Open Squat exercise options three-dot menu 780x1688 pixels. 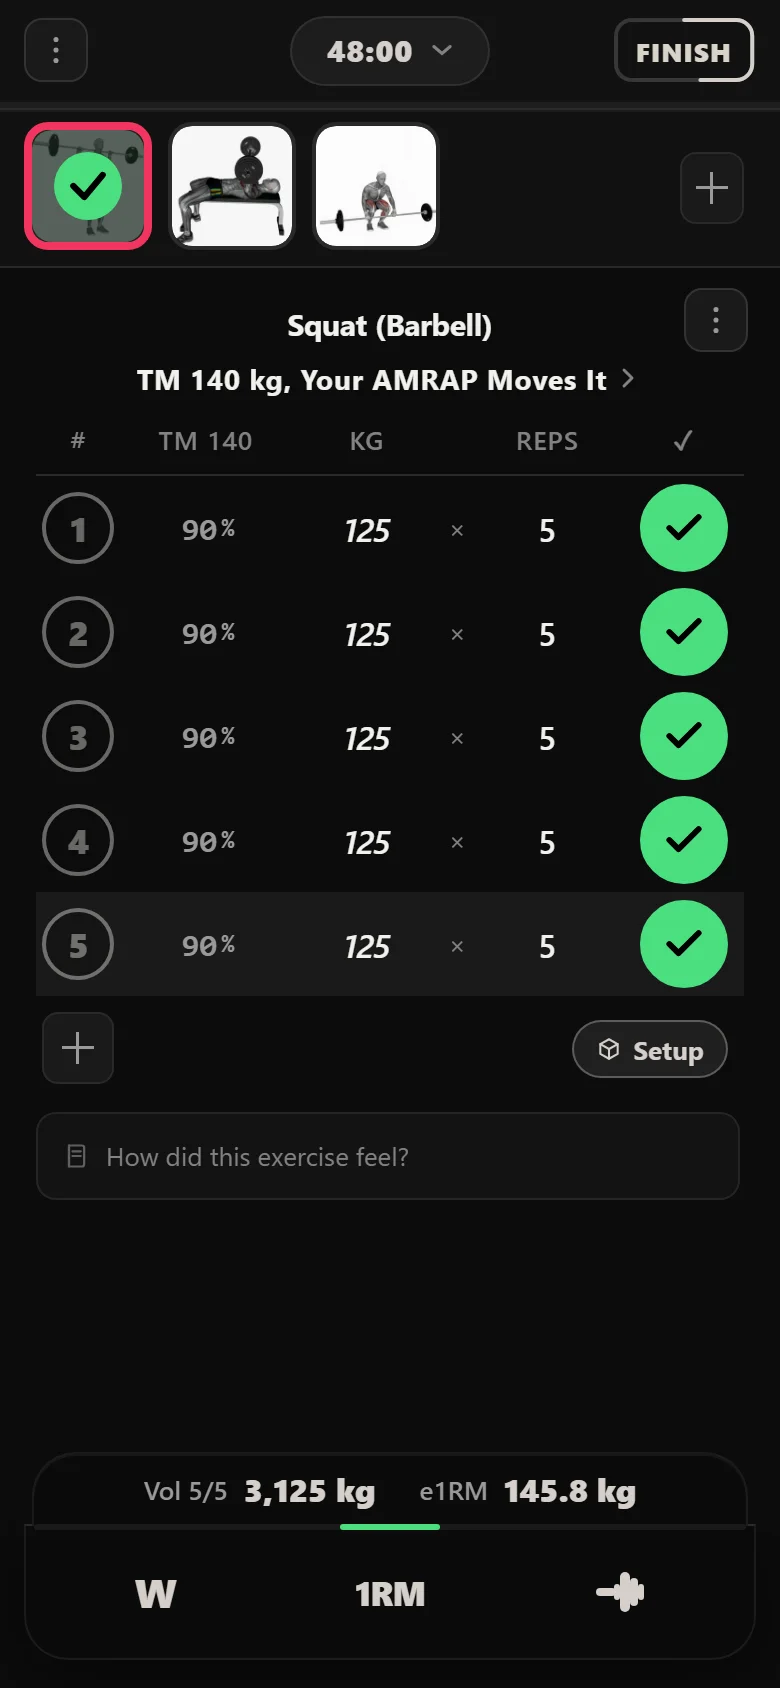[716, 320]
